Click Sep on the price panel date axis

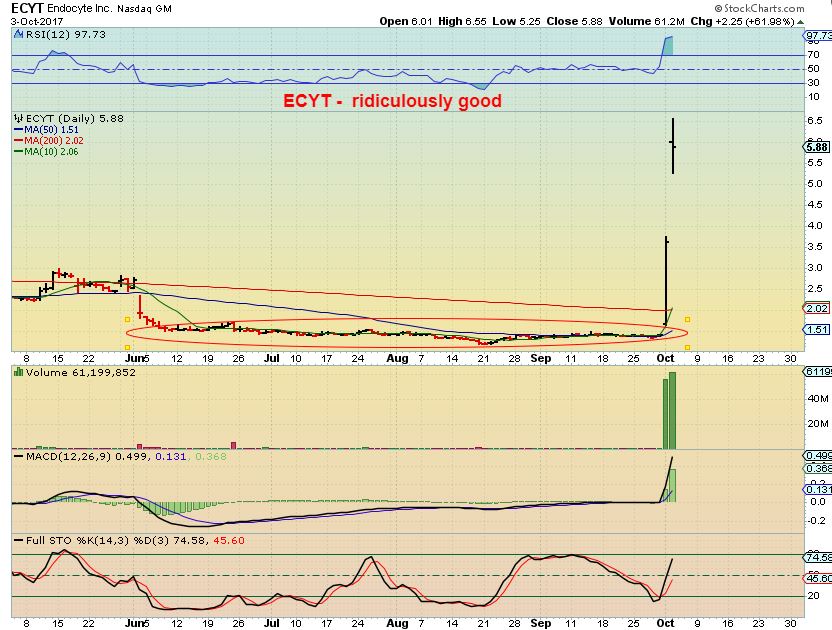(x=541, y=358)
